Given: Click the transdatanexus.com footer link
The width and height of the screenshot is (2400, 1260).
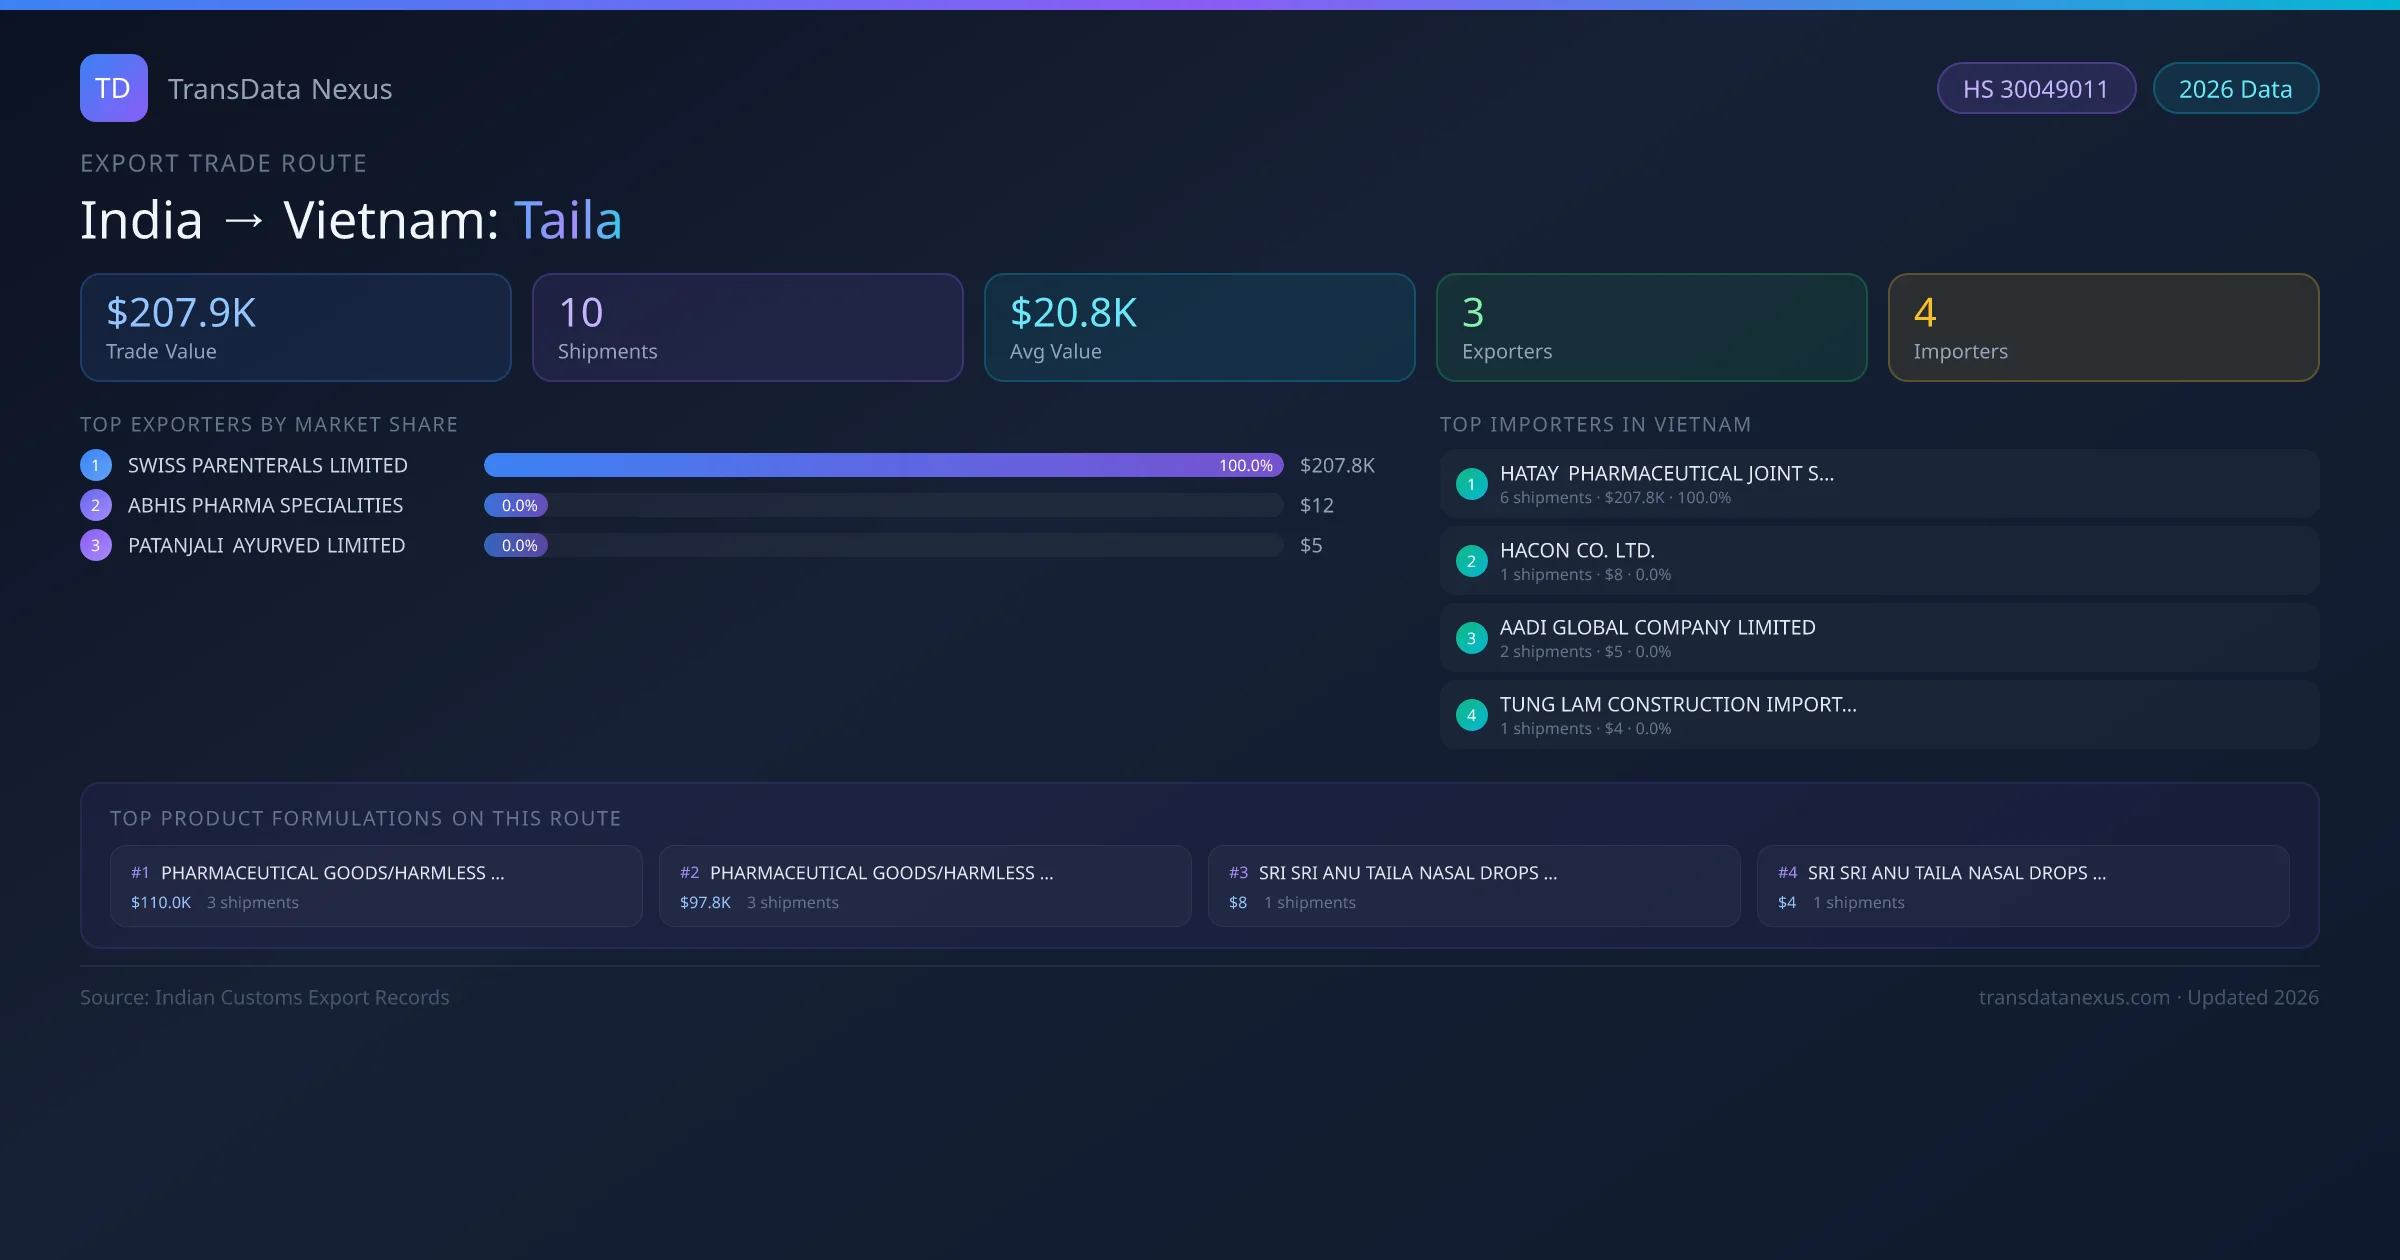Looking at the screenshot, I should pos(2074,997).
